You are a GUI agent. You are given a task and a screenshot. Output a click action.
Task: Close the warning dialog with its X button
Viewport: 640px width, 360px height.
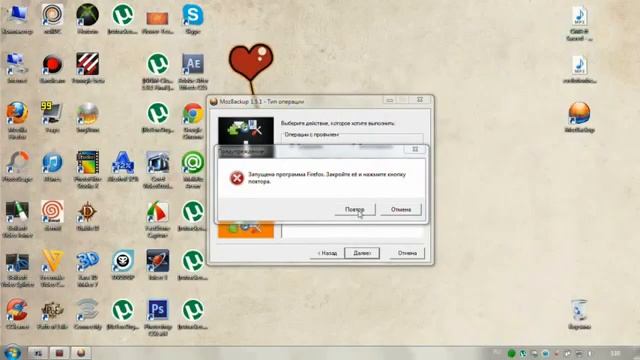click(415, 149)
